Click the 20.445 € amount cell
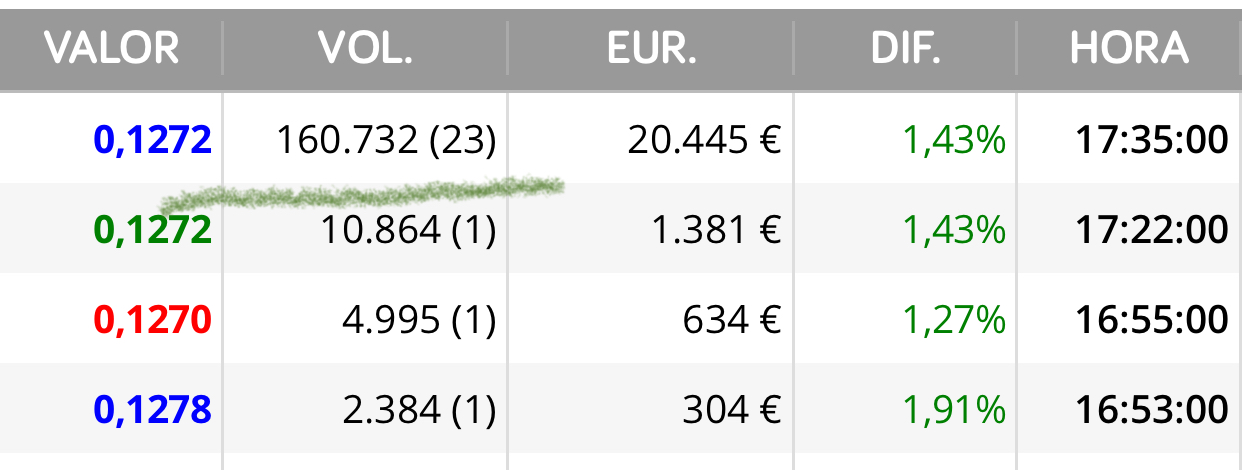The image size is (1242, 470). [x=704, y=140]
